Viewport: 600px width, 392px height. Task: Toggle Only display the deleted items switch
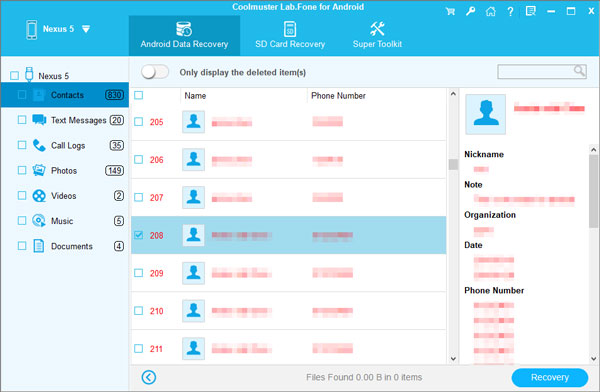point(155,72)
